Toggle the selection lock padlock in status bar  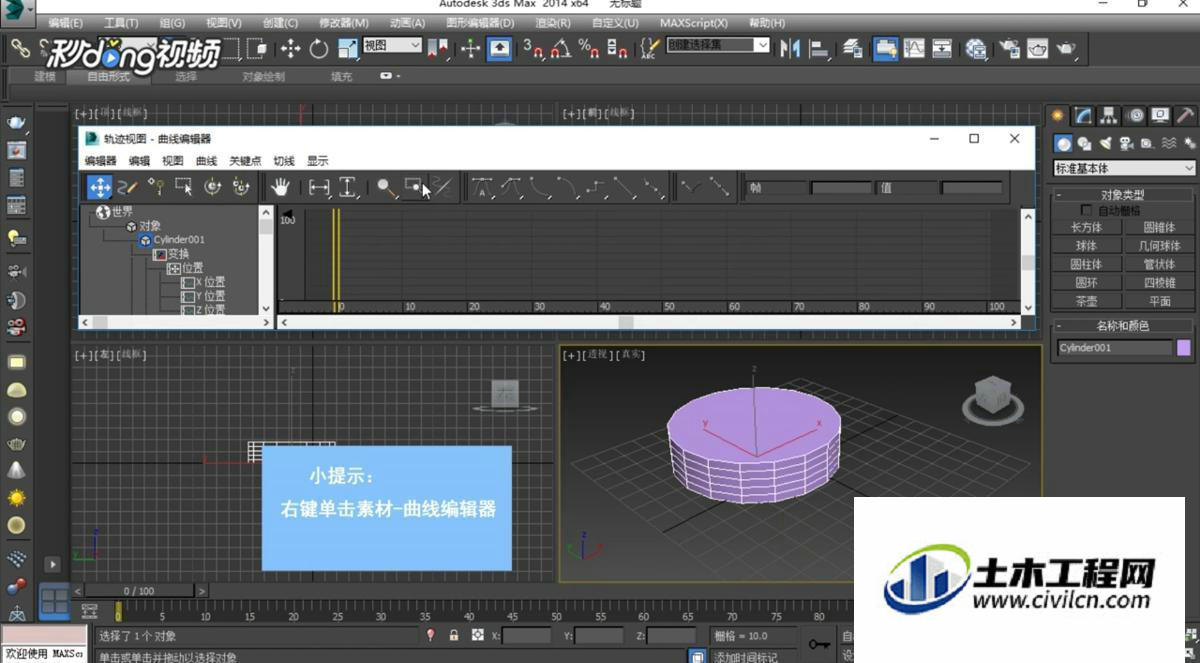point(454,635)
